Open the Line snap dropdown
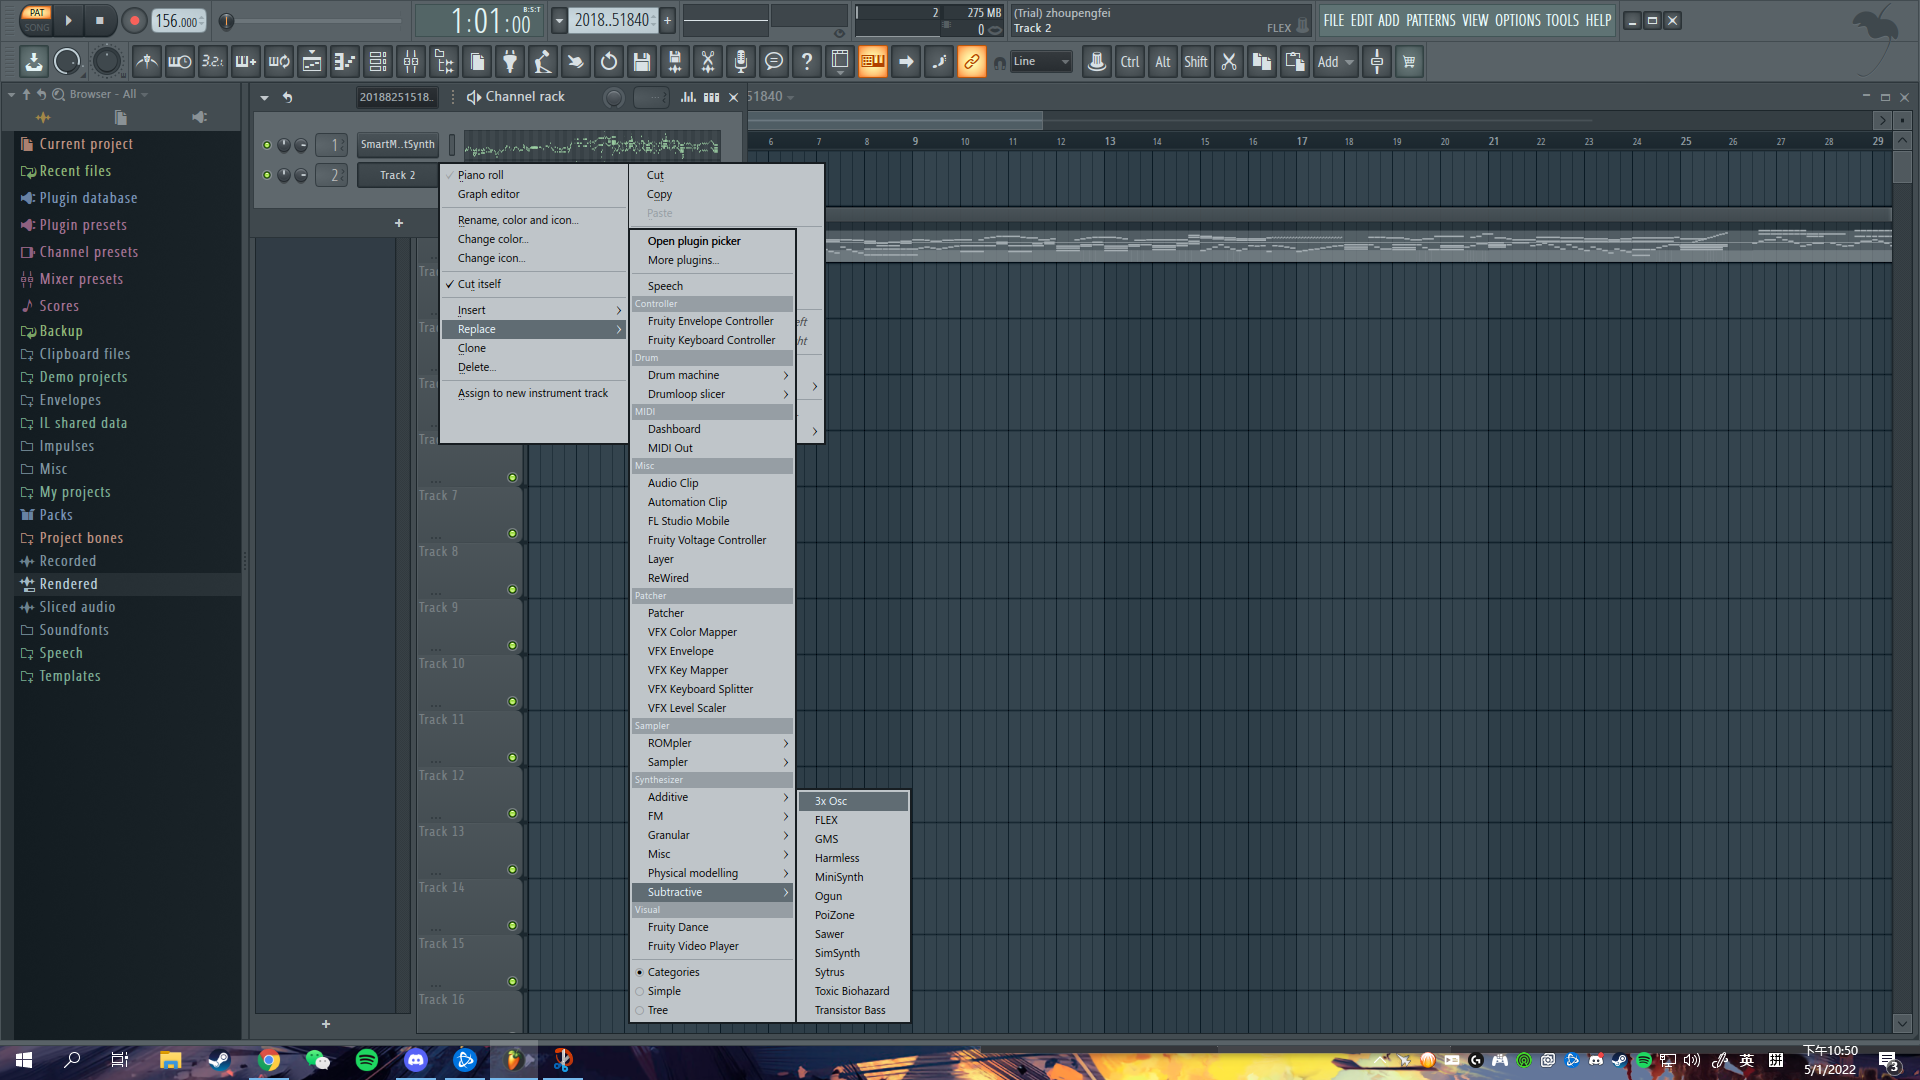The width and height of the screenshot is (1920, 1080). 1041,62
